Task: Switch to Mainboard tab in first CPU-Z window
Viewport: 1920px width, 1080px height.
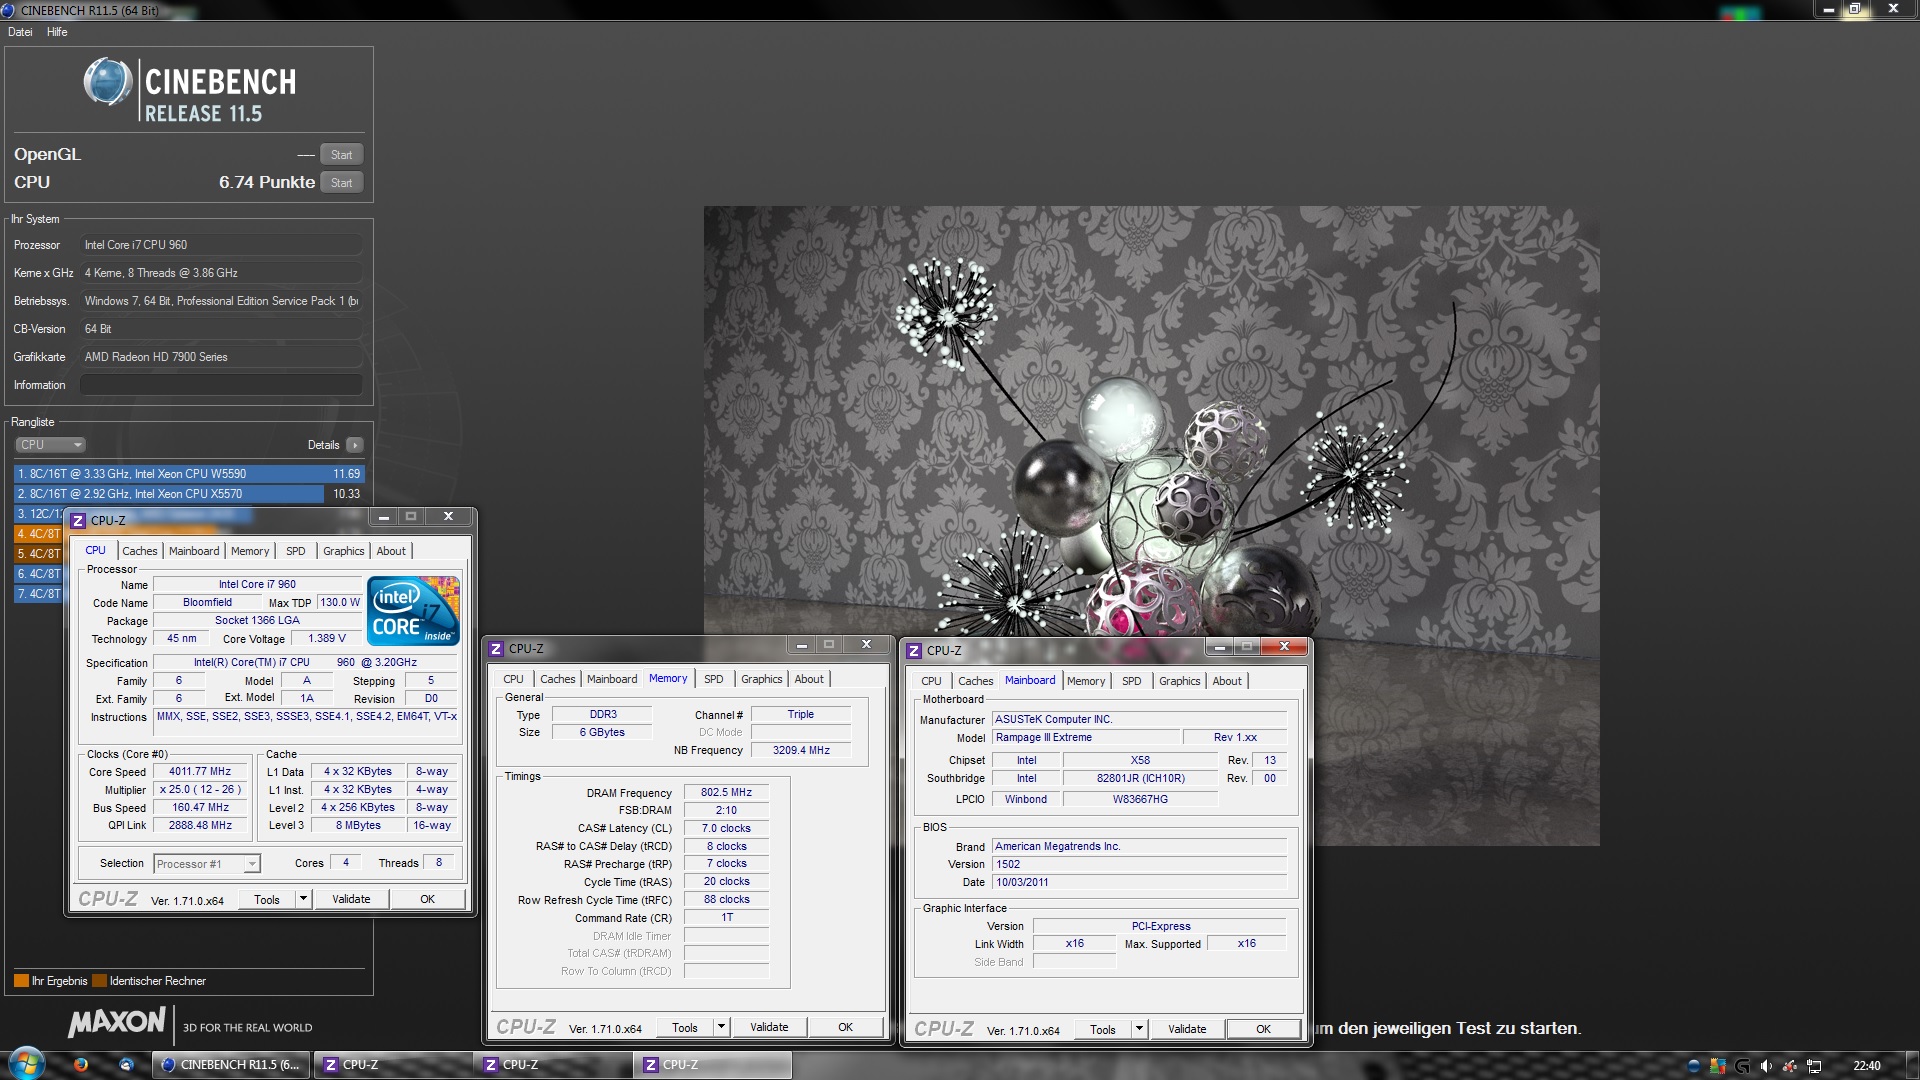Action: (194, 551)
